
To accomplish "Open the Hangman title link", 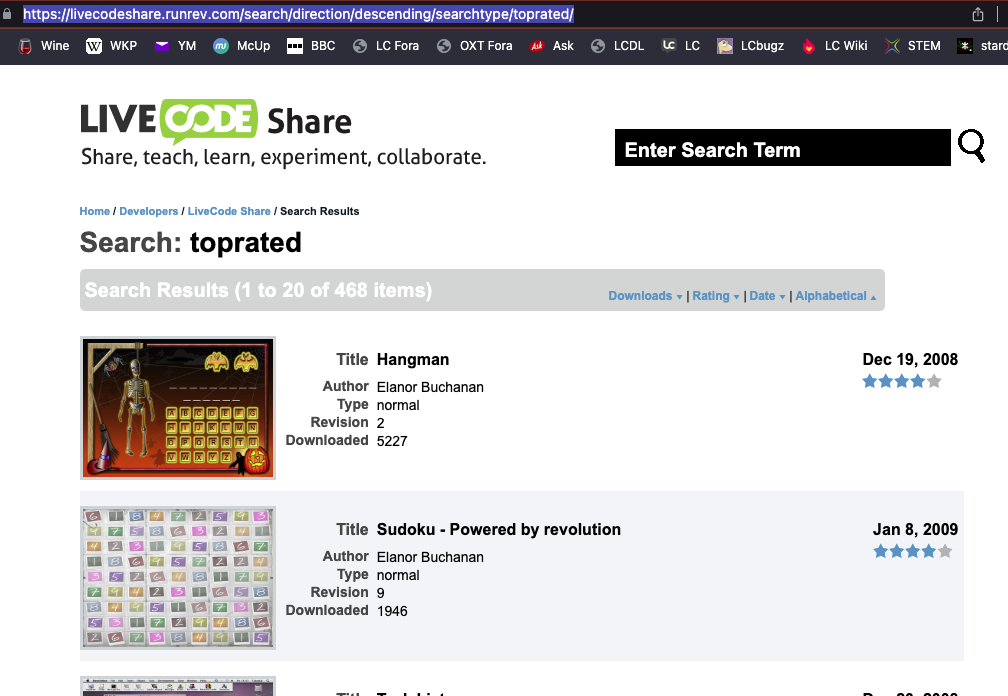I will point(412,360).
